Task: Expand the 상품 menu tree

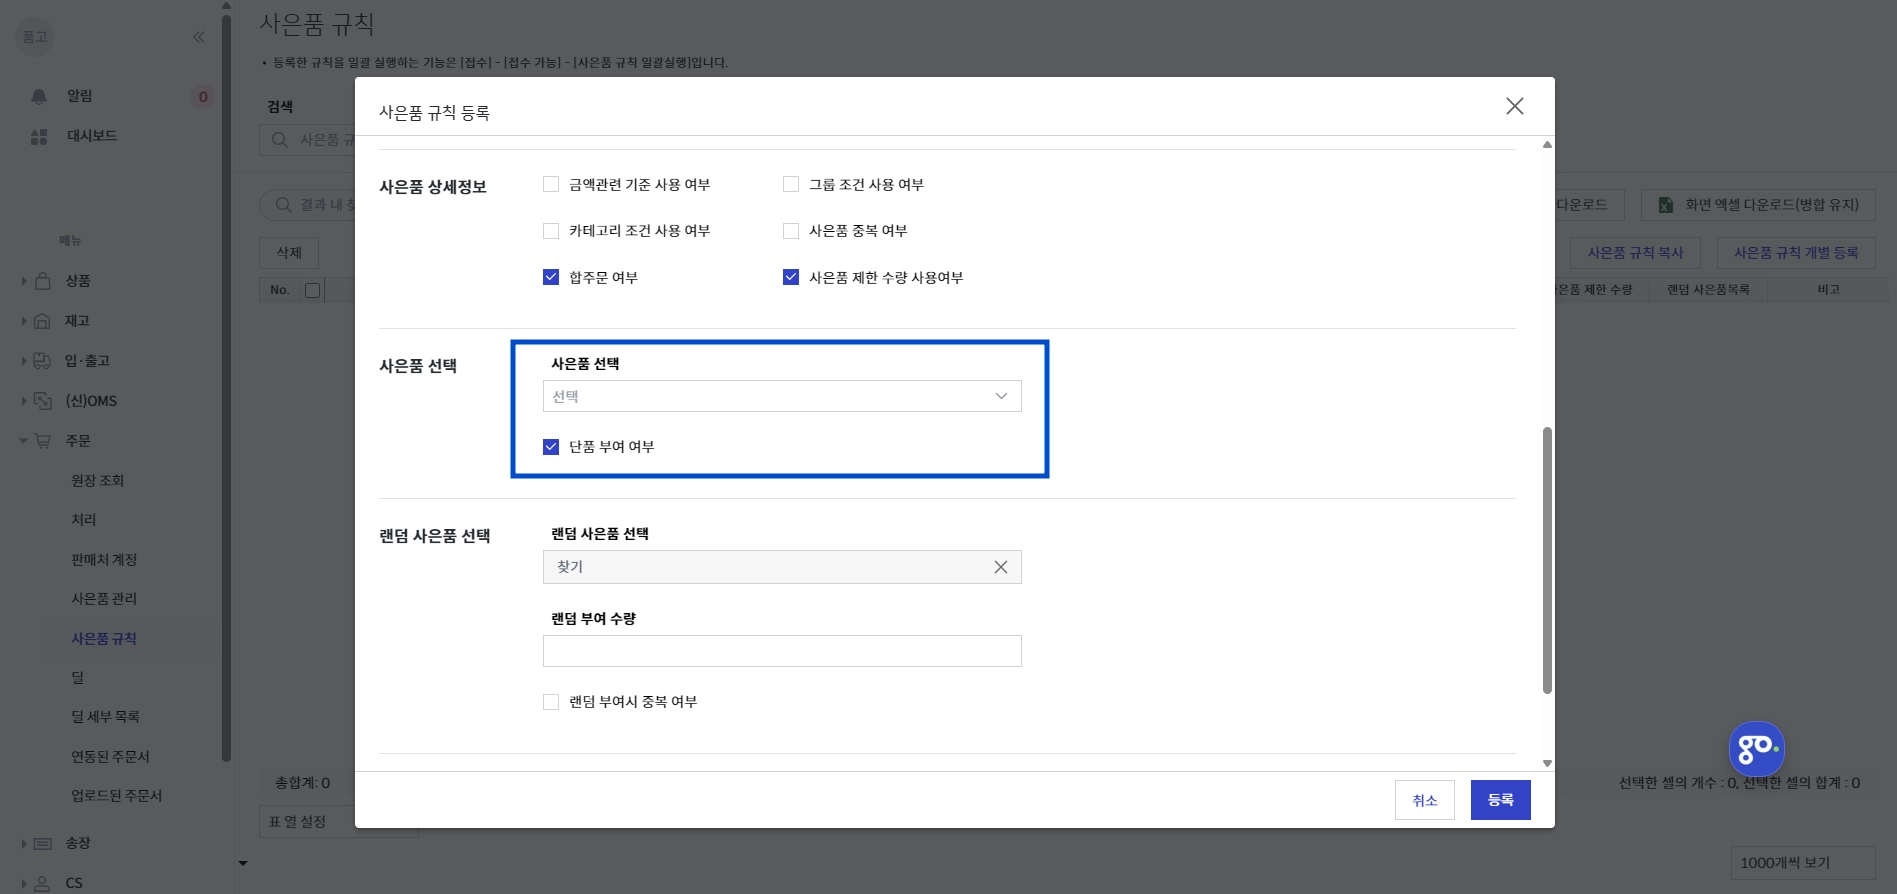Action: [x=24, y=281]
